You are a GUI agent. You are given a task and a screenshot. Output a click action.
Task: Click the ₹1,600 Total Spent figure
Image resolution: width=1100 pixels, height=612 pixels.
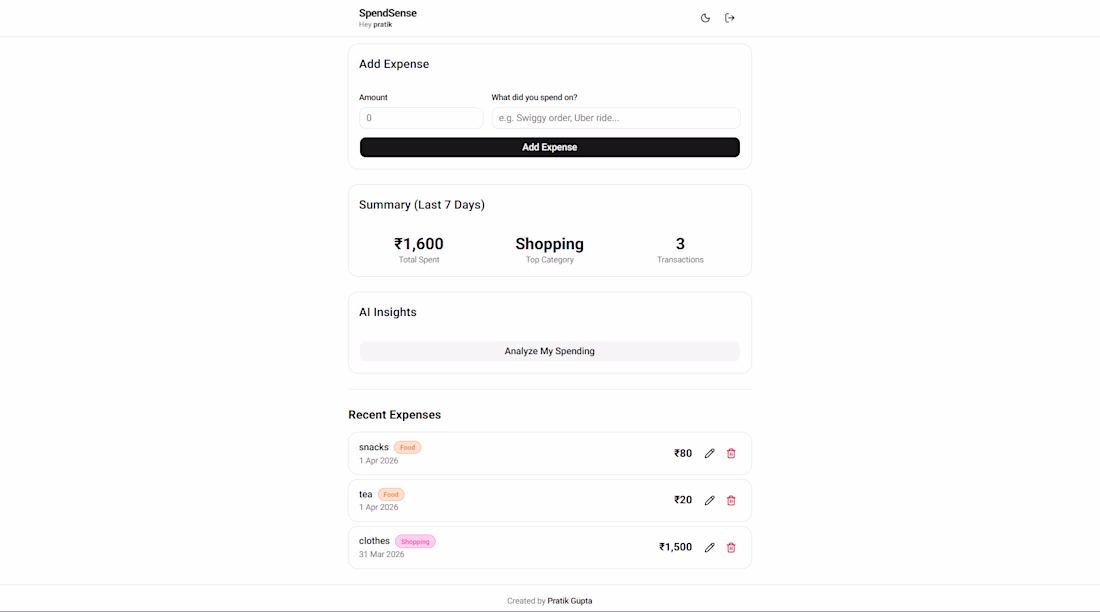click(x=419, y=244)
